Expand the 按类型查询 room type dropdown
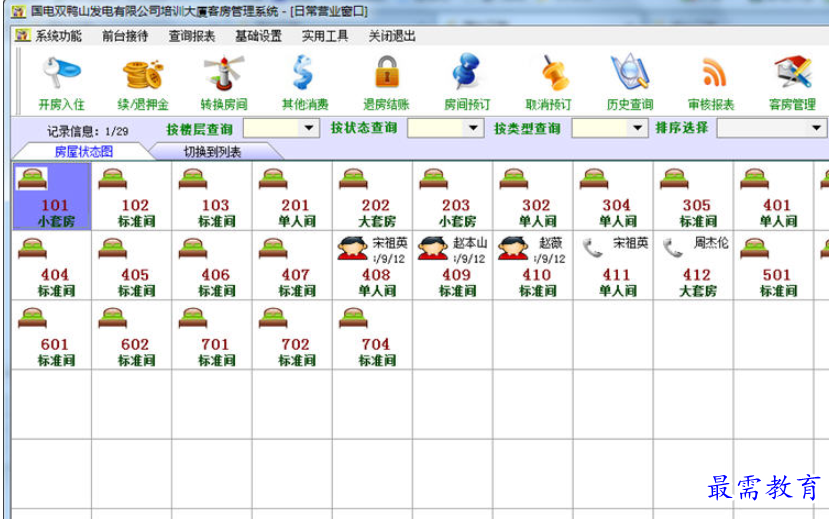 pyautogui.click(x=638, y=128)
